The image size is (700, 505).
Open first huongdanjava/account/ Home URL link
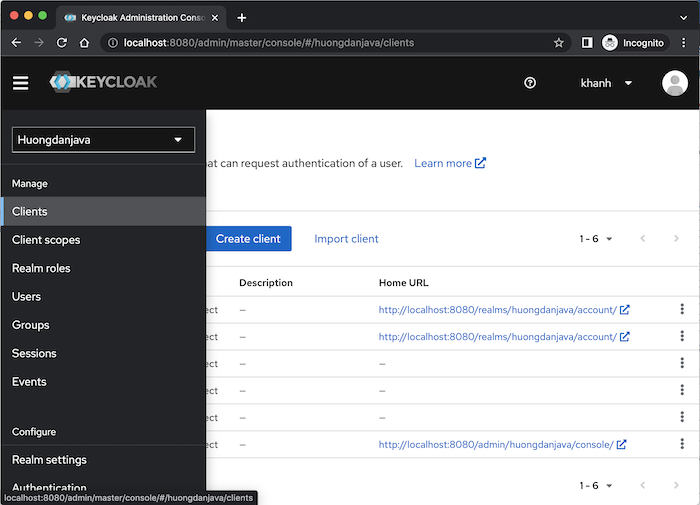coord(504,310)
